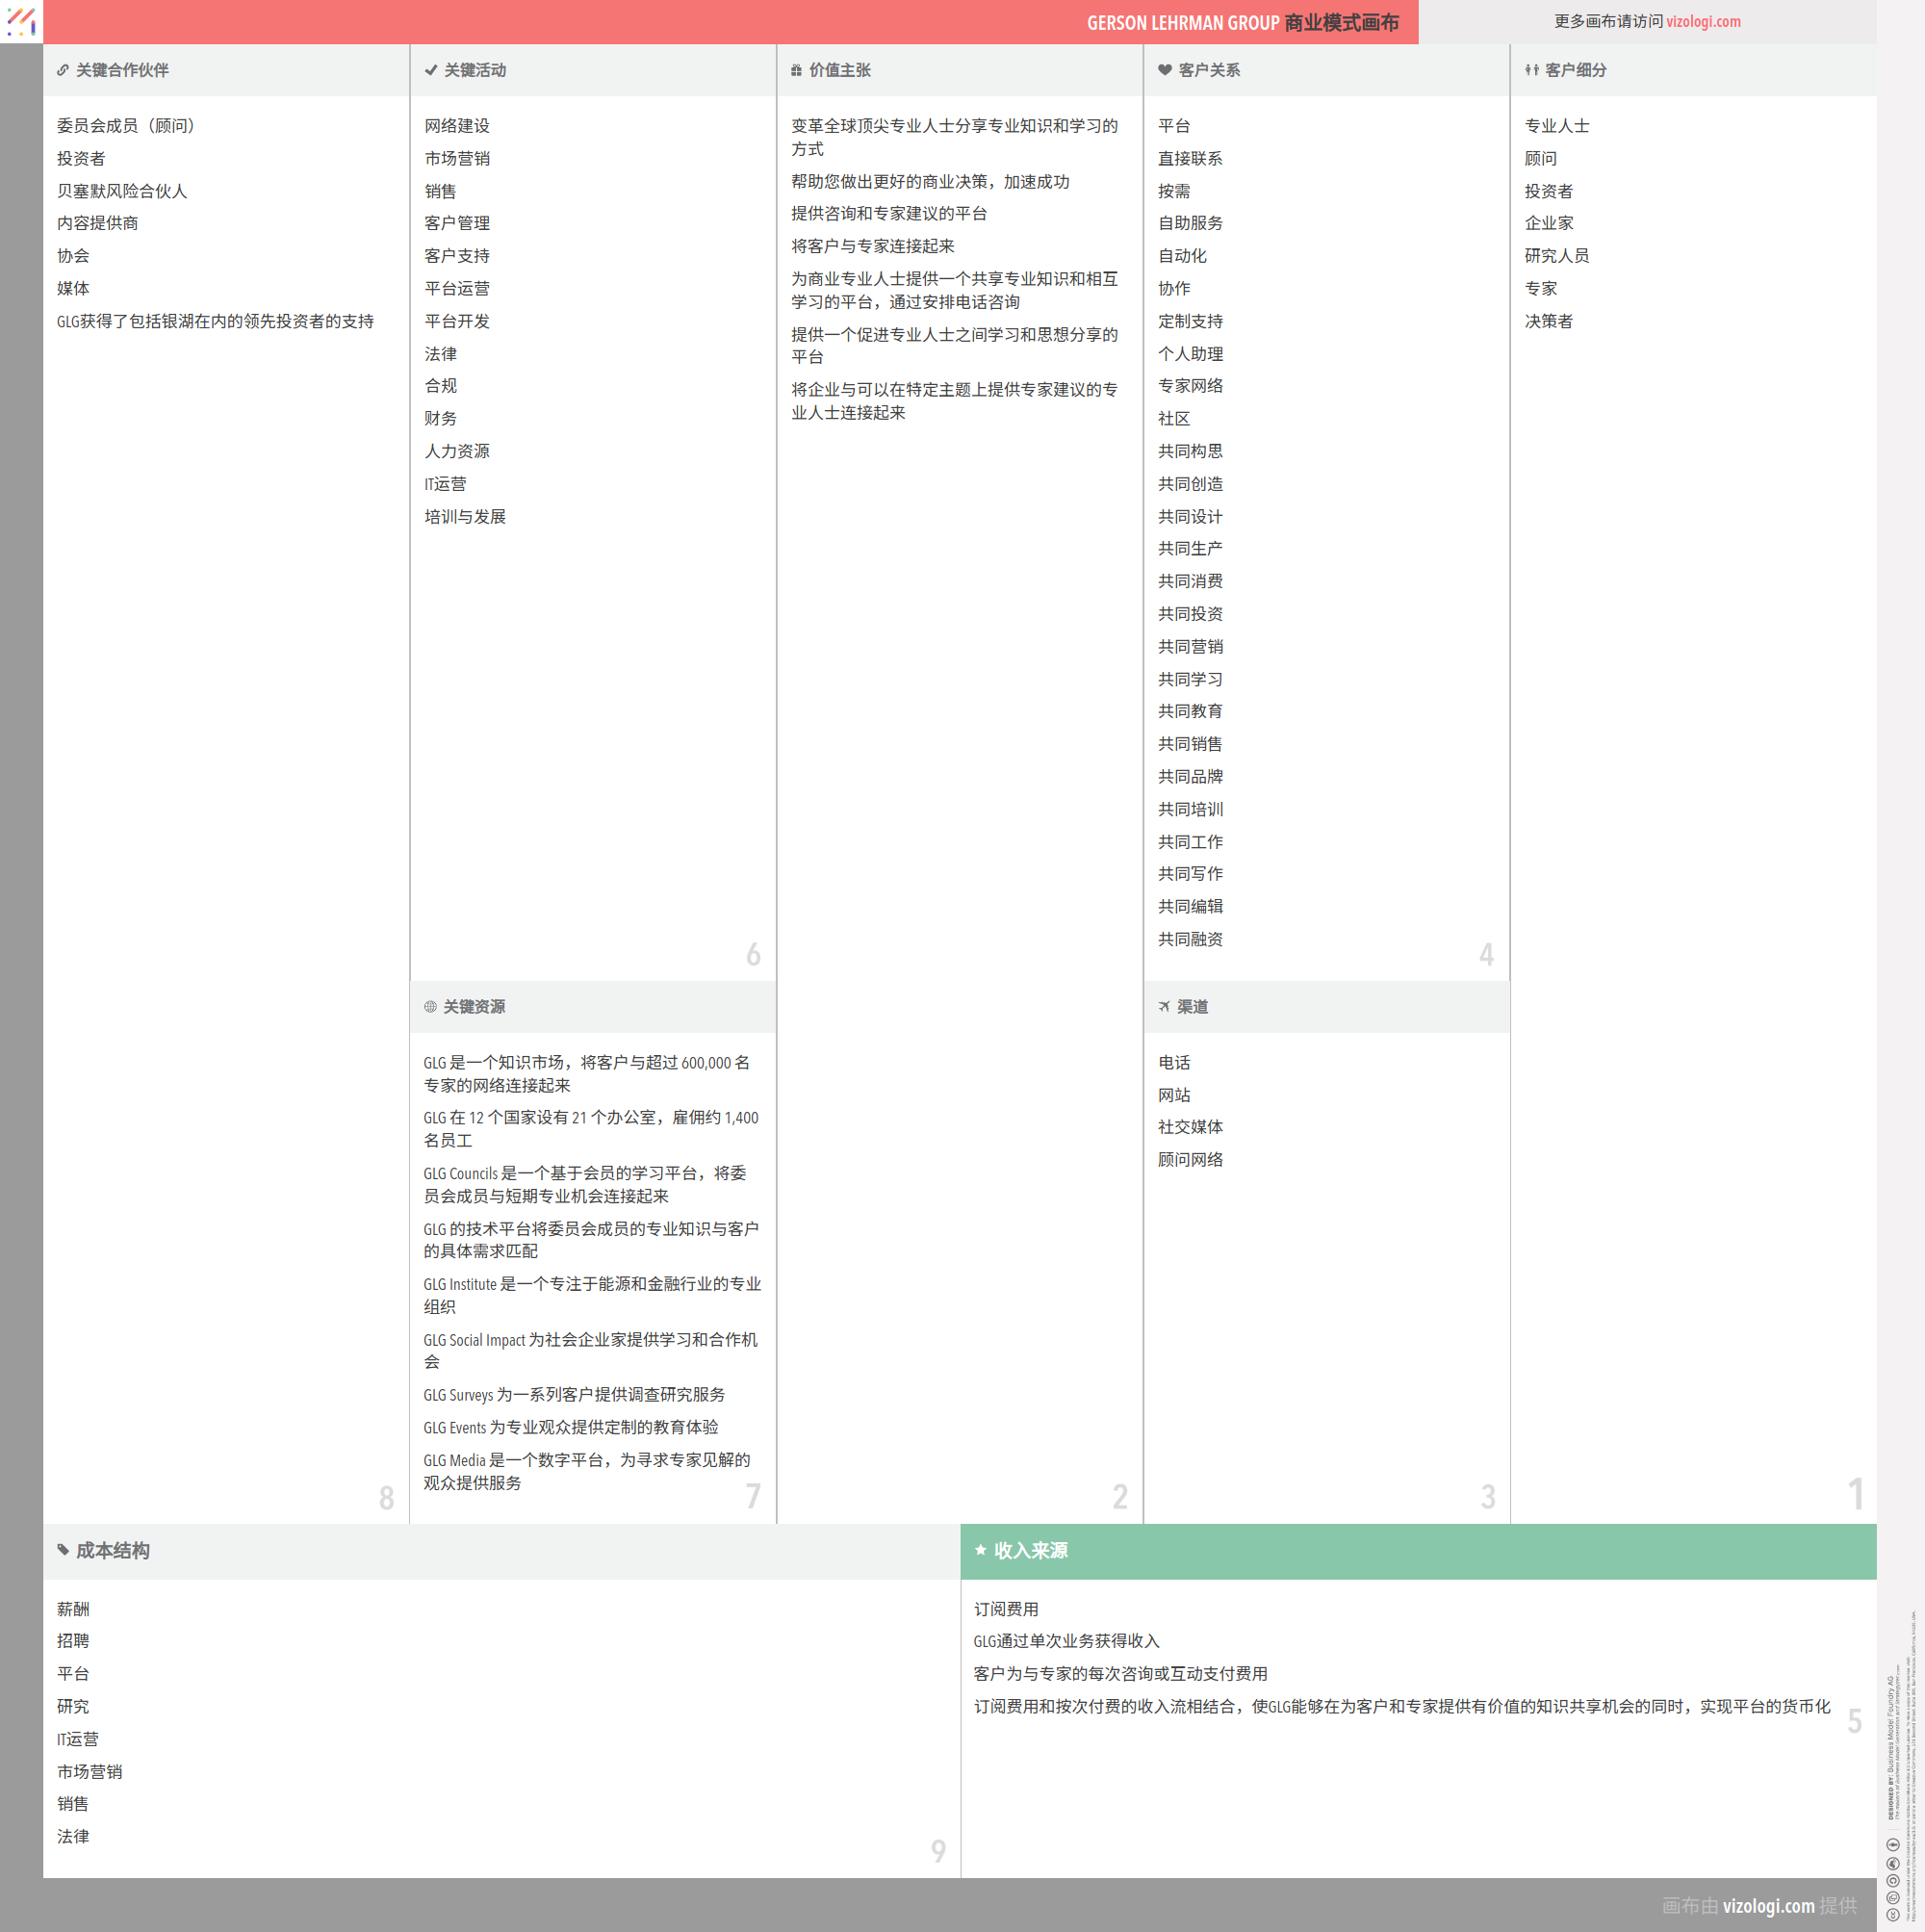Click the tag icon beside 成本结构
Viewport: 1925px width, 1932px height.
point(64,1551)
